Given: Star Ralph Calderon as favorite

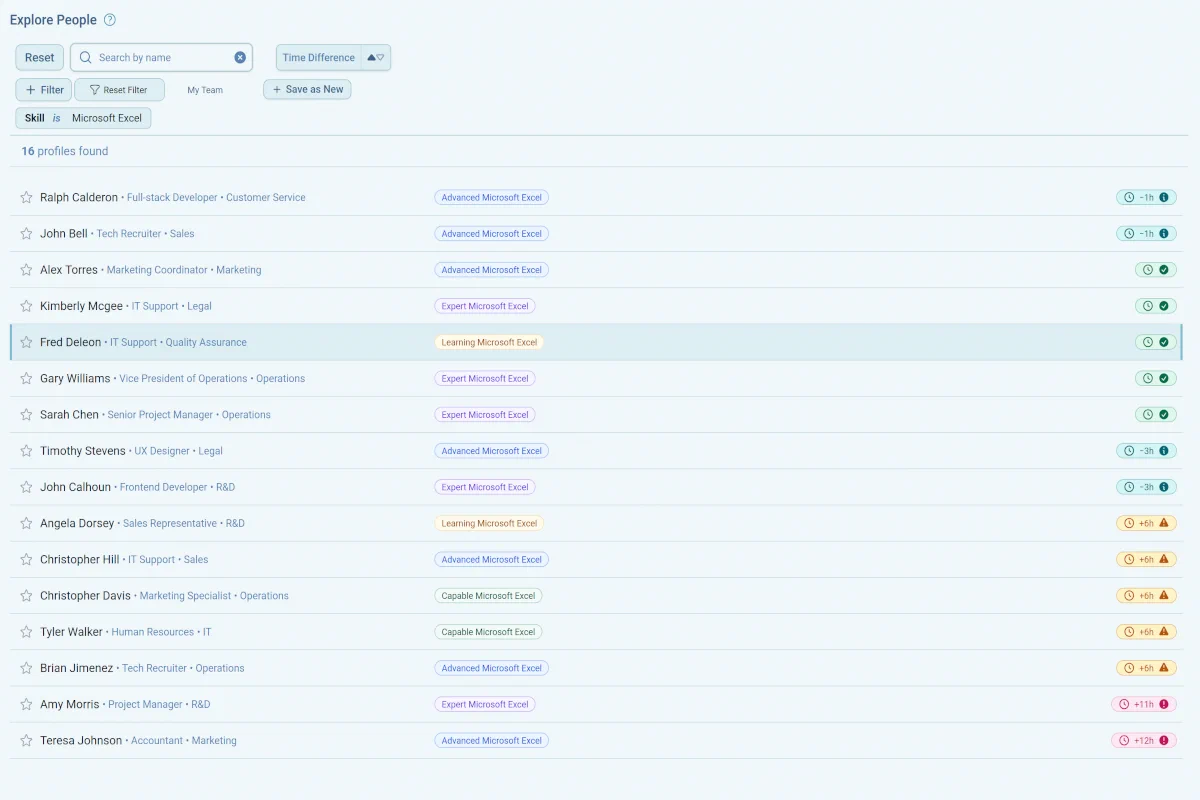Looking at the screenshot, I should 27,198.
